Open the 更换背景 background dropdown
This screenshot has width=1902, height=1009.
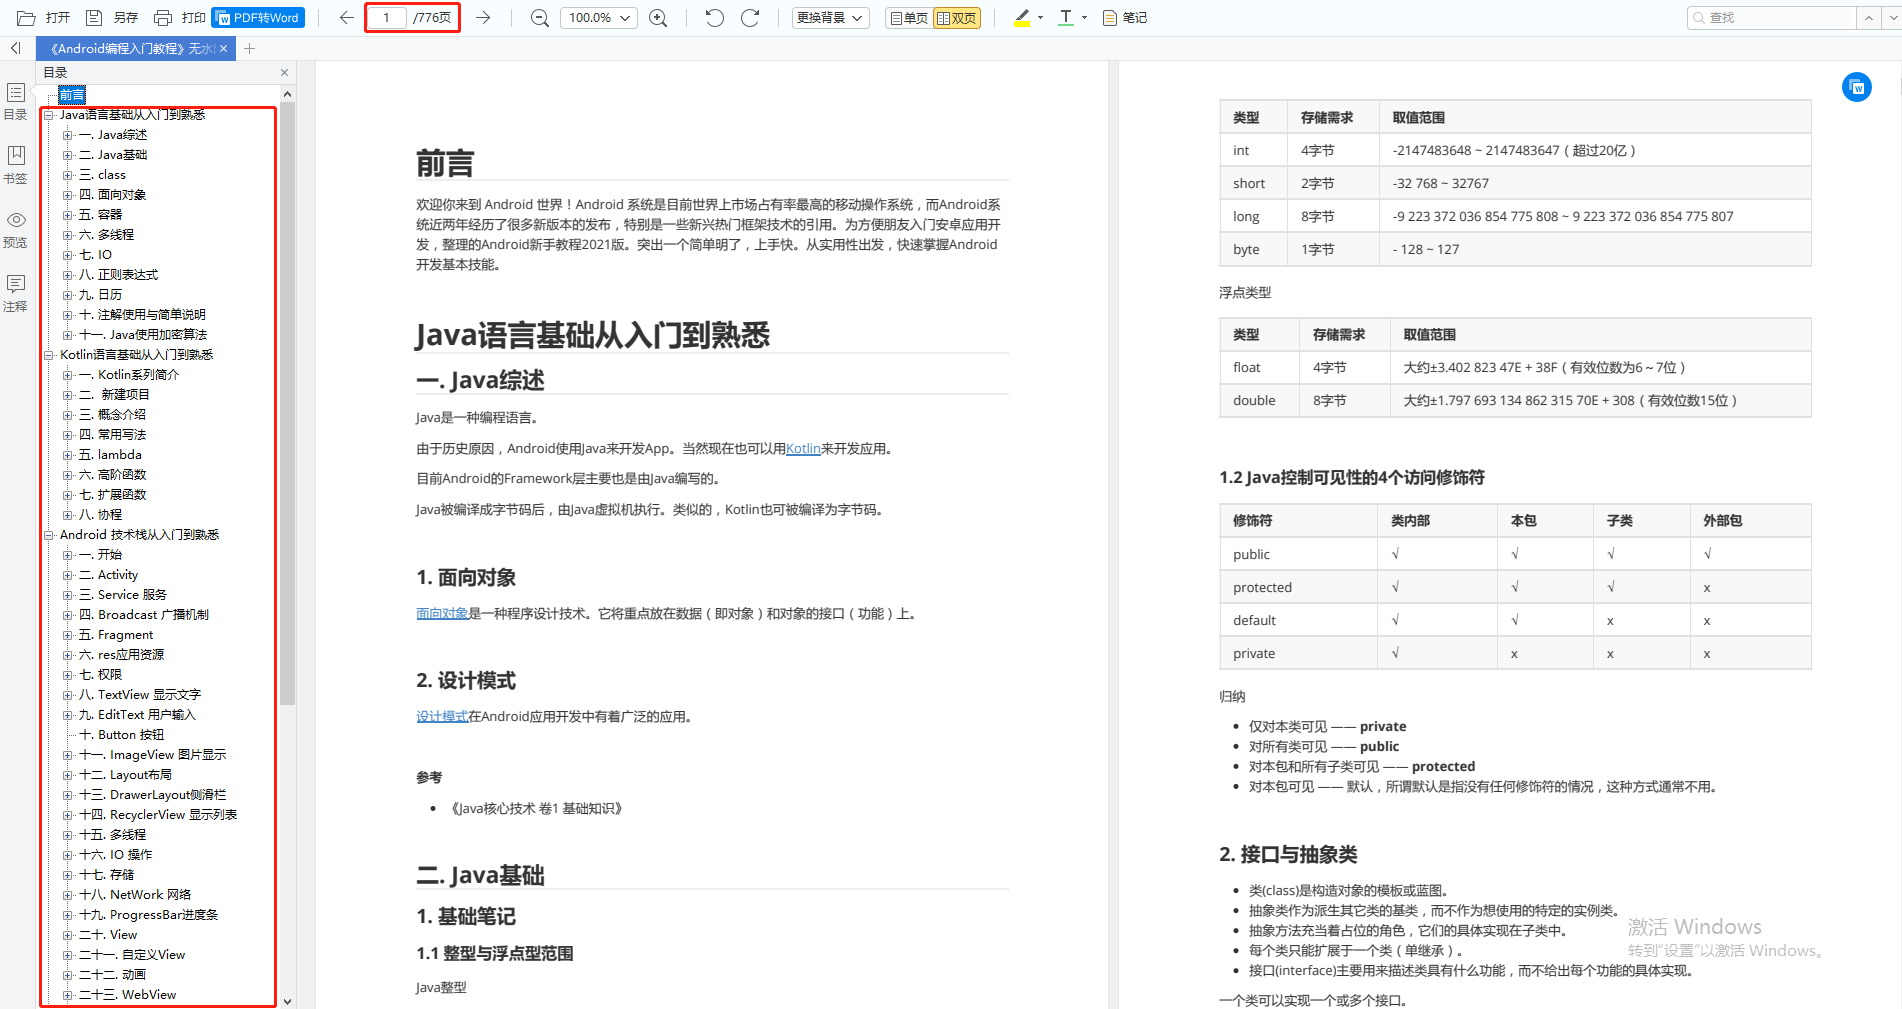click(830, 18)
